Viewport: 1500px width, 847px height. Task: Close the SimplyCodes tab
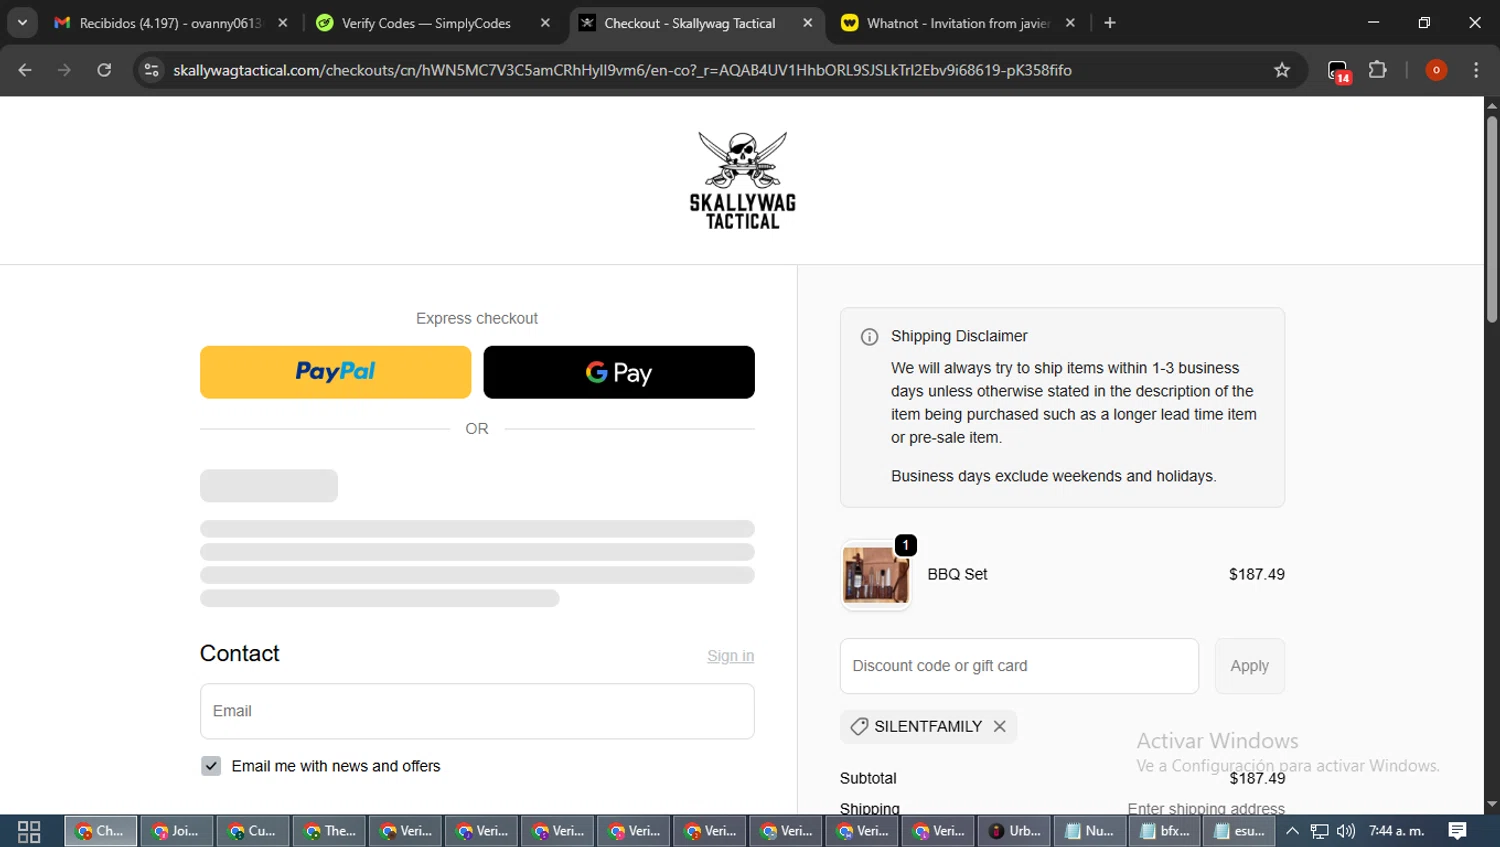(545, 23)
